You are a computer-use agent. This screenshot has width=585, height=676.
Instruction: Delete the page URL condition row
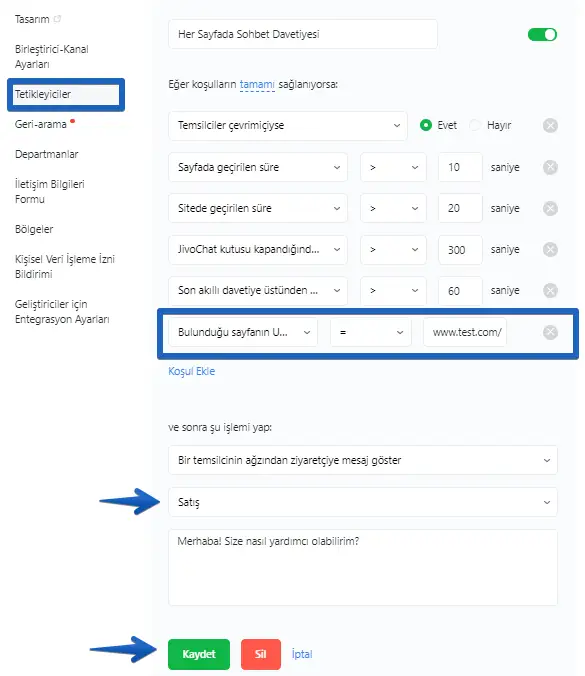550,332
